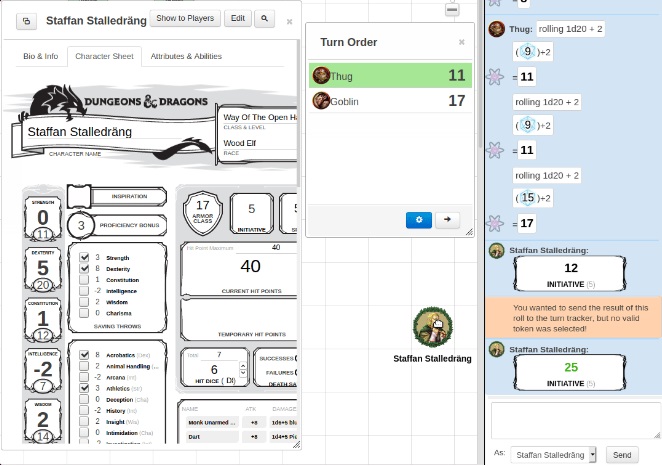Click the Class & Level field
662x466 pixels.
point(260,117)
